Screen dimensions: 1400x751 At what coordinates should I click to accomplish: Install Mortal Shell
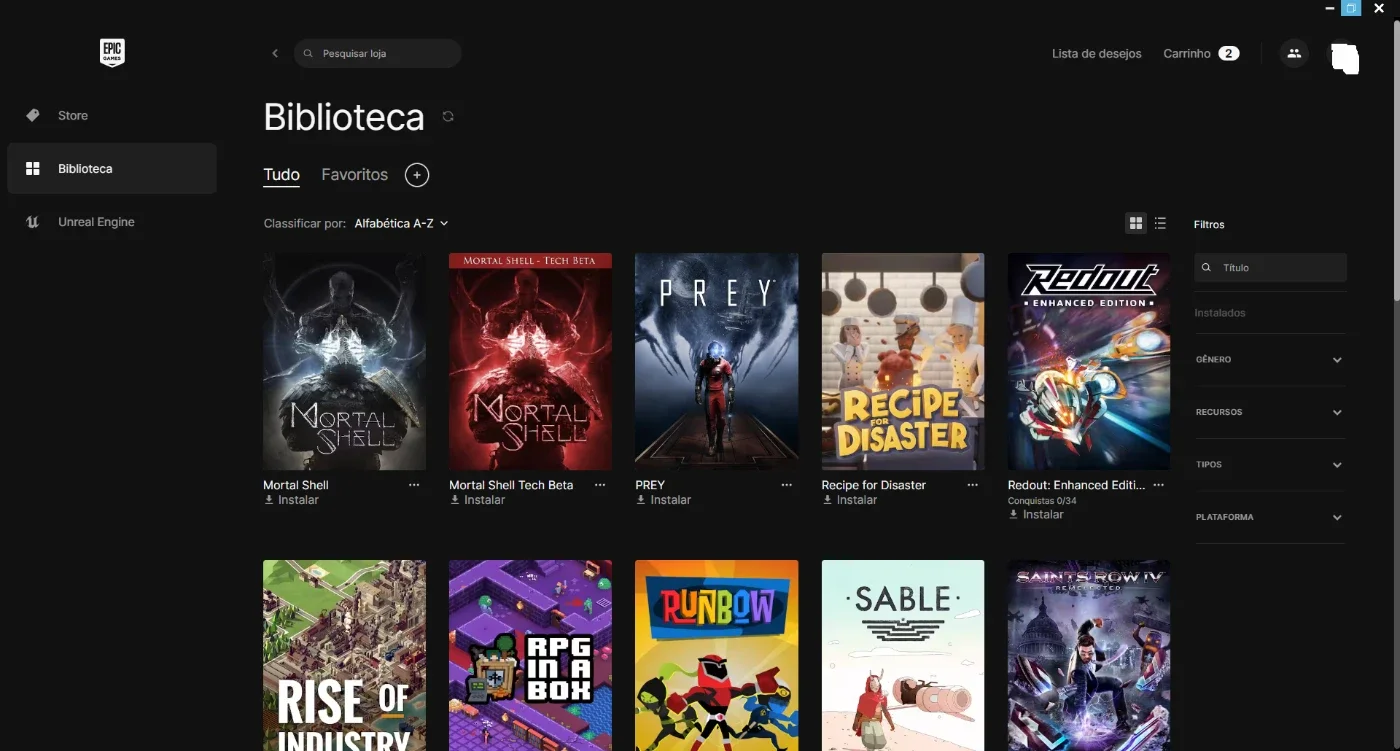coord(291,500)
